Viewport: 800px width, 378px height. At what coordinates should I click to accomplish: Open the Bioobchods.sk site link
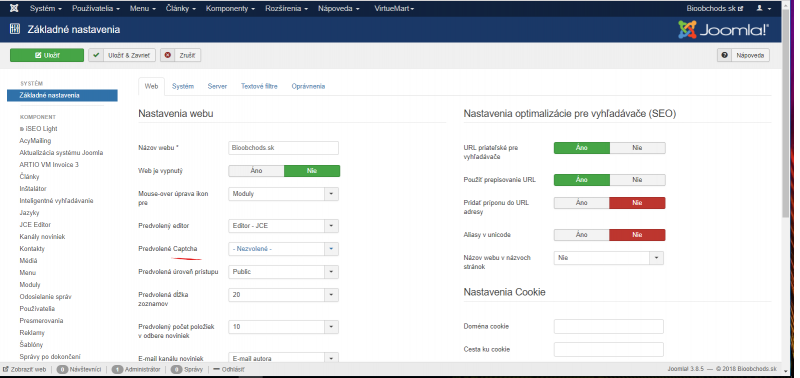[714, 9]
